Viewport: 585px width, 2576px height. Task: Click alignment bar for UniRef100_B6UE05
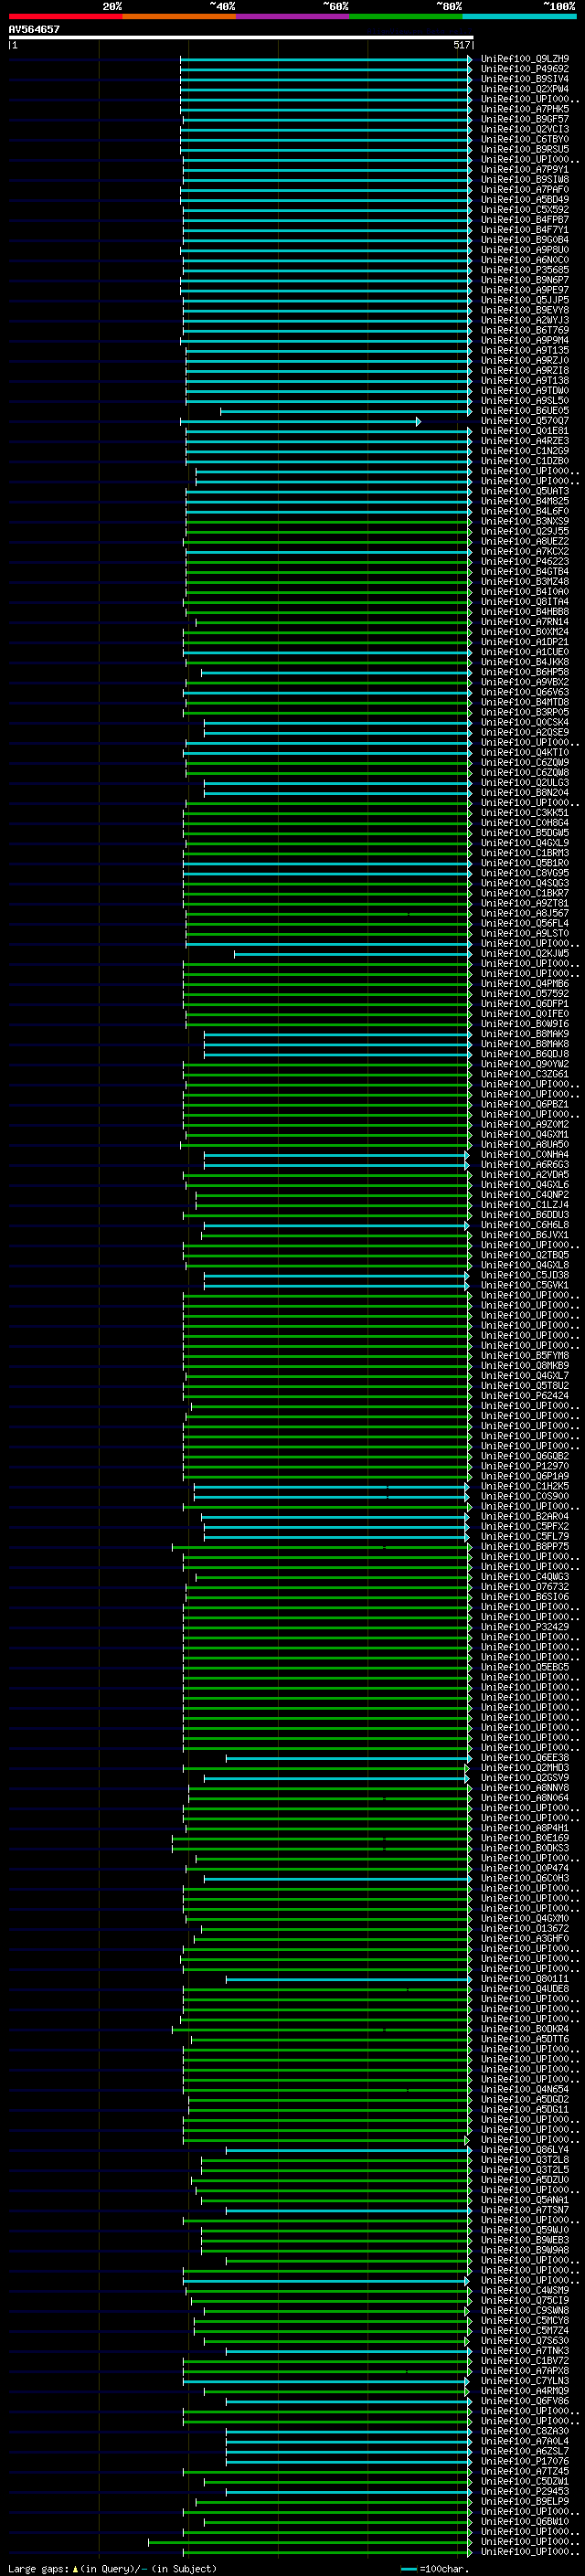pos(346,411)
